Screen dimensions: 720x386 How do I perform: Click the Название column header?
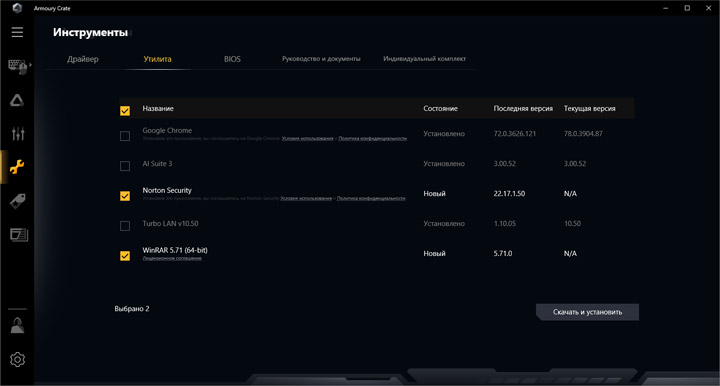158,108
